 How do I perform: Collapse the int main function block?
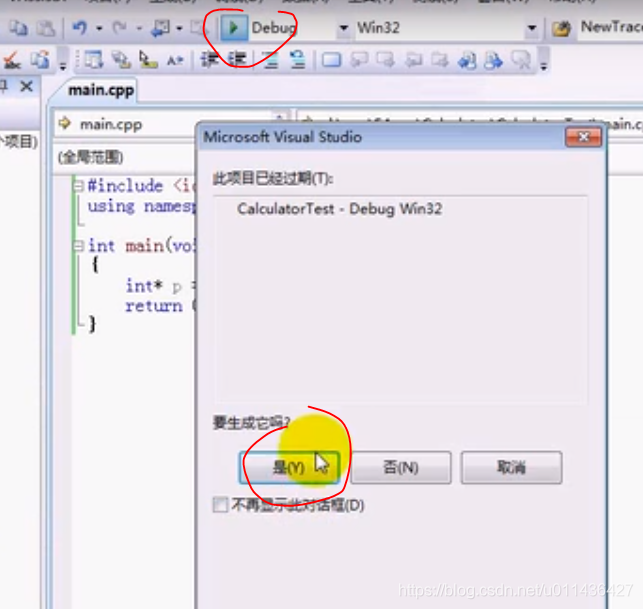78,246
